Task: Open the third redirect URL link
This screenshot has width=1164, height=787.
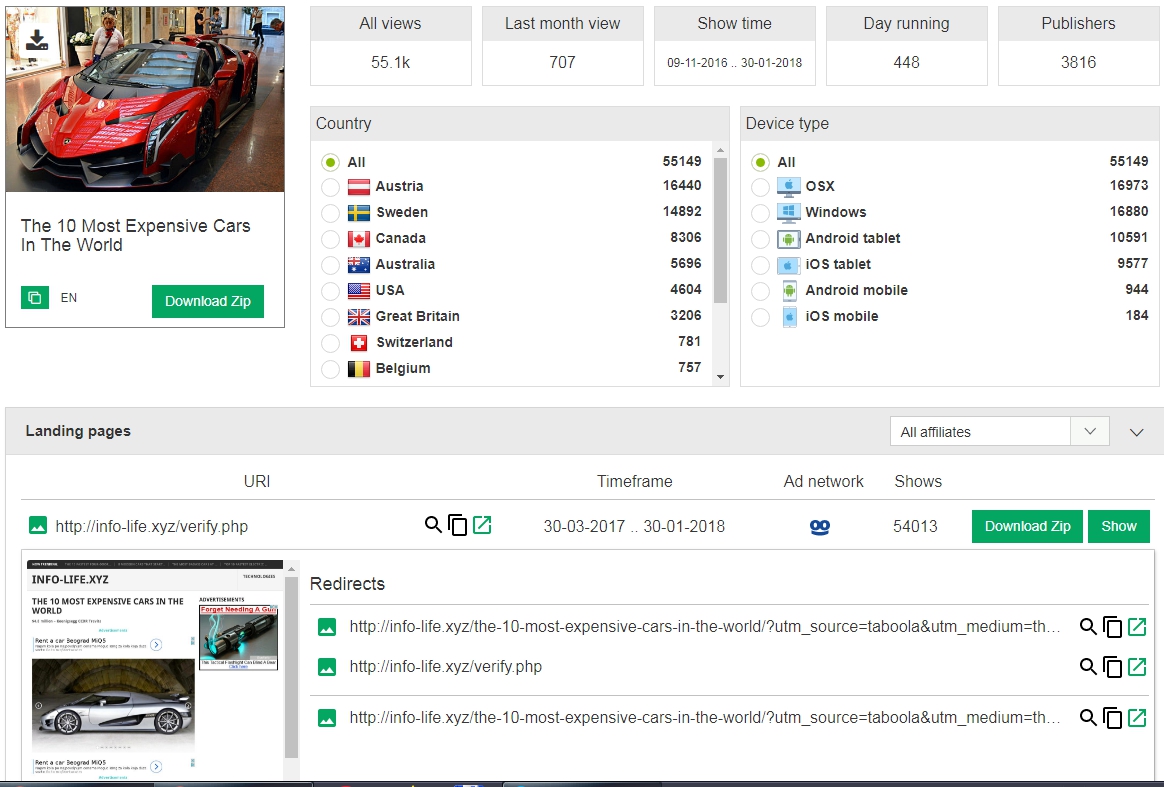Action: (x=704, y=718)
